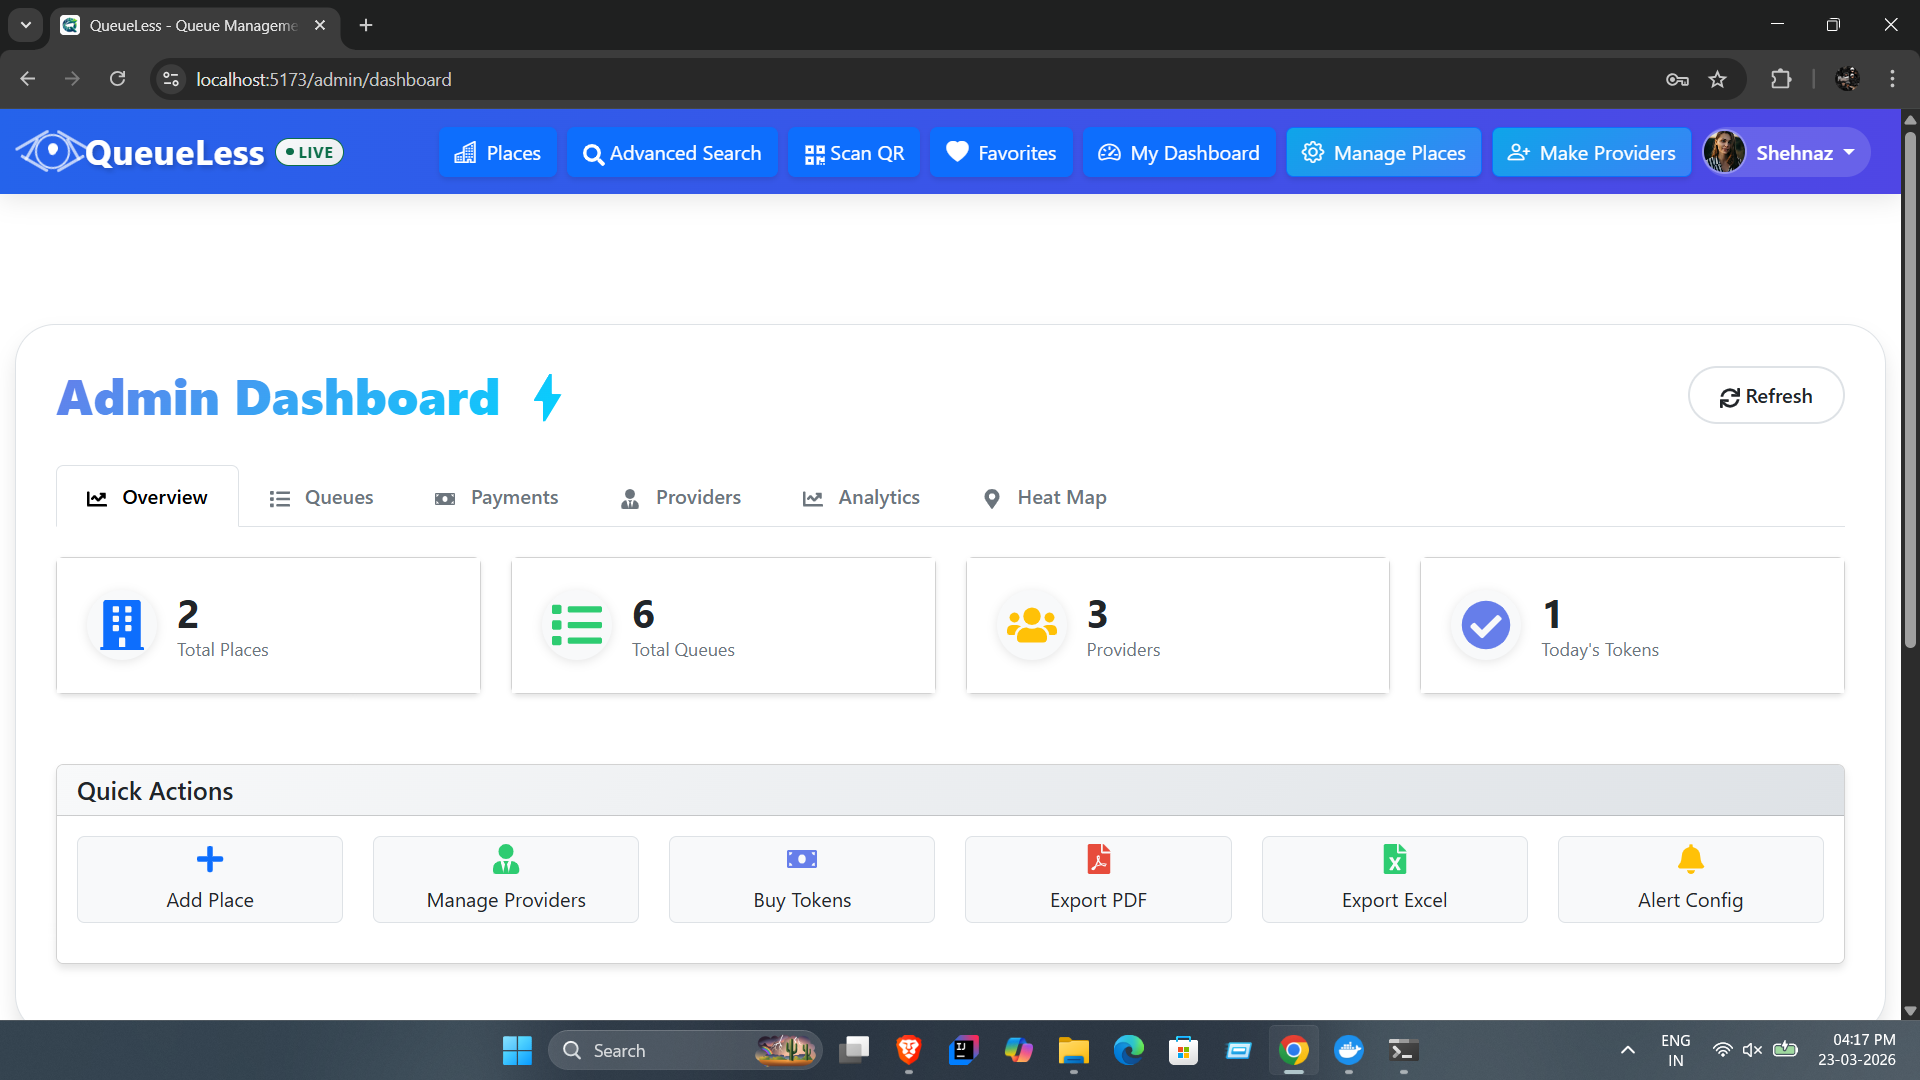The height and width of the screenshot is (1080, 1920).
Task: Click the green person icon in Manage Providers
Action: coord(506,859)
